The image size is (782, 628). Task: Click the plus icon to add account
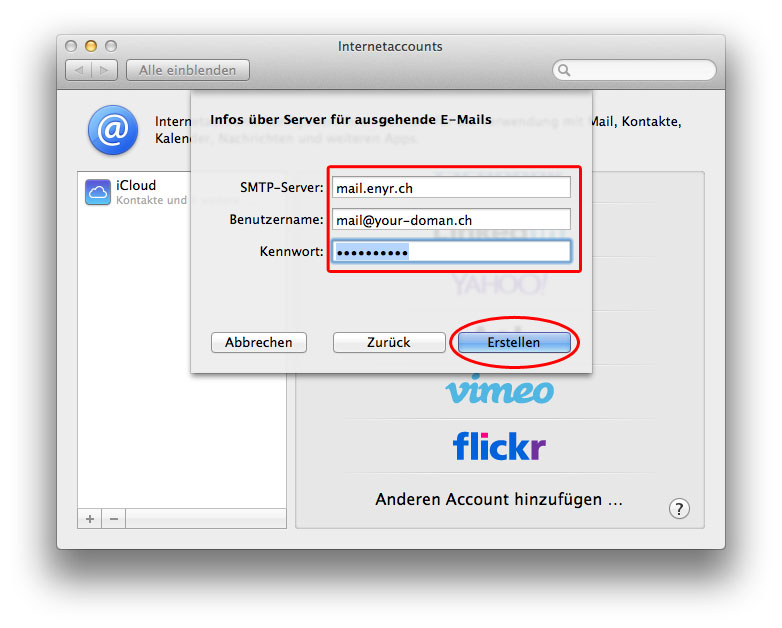pos(90,519)
